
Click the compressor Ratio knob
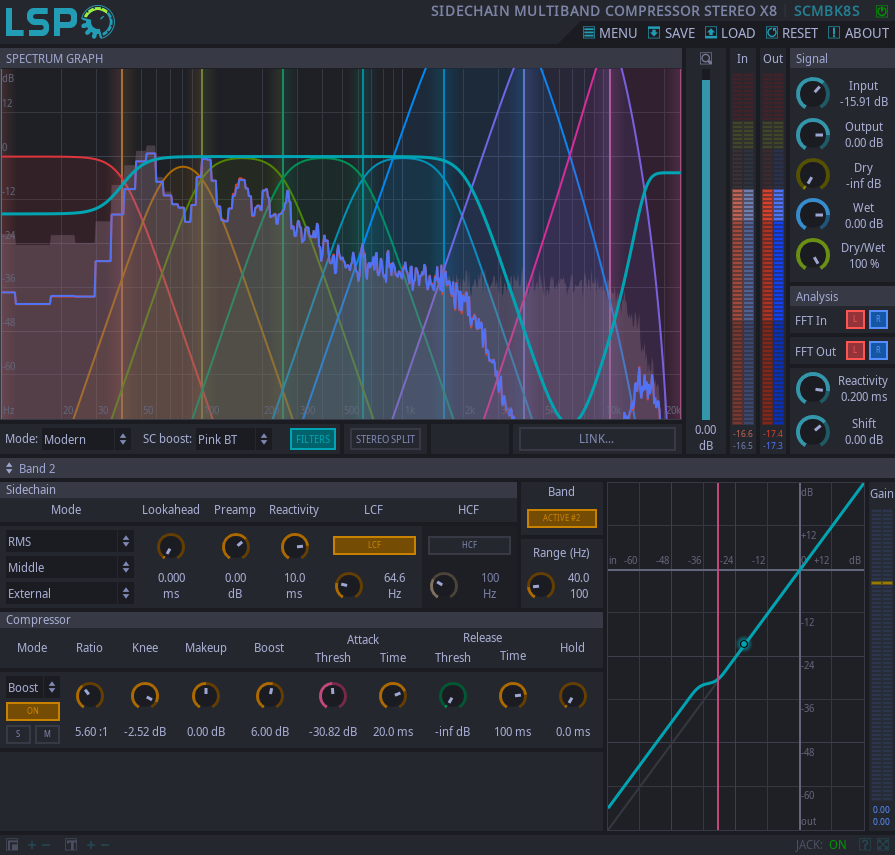click(x=90, y=696)
